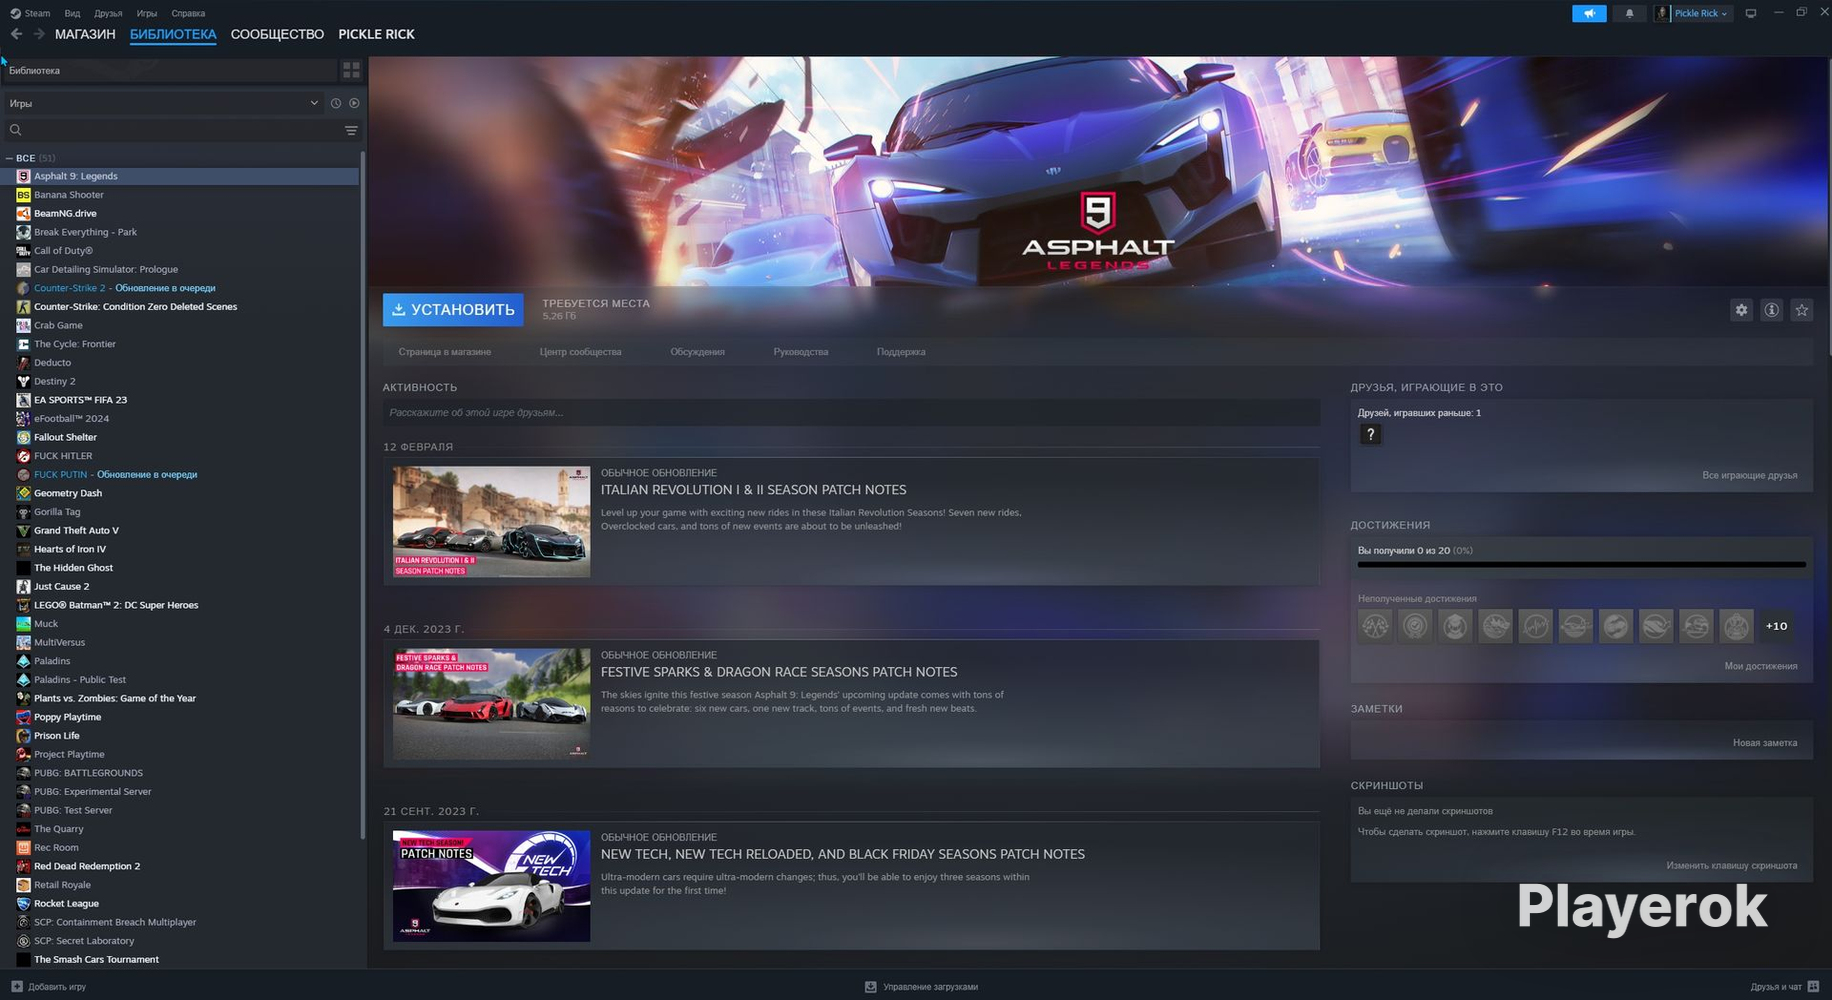Image resolution: width=1832 pixels, height=1000 pixels.
Task: Open New Tech patch notes thumbnail
Action: 491,886
